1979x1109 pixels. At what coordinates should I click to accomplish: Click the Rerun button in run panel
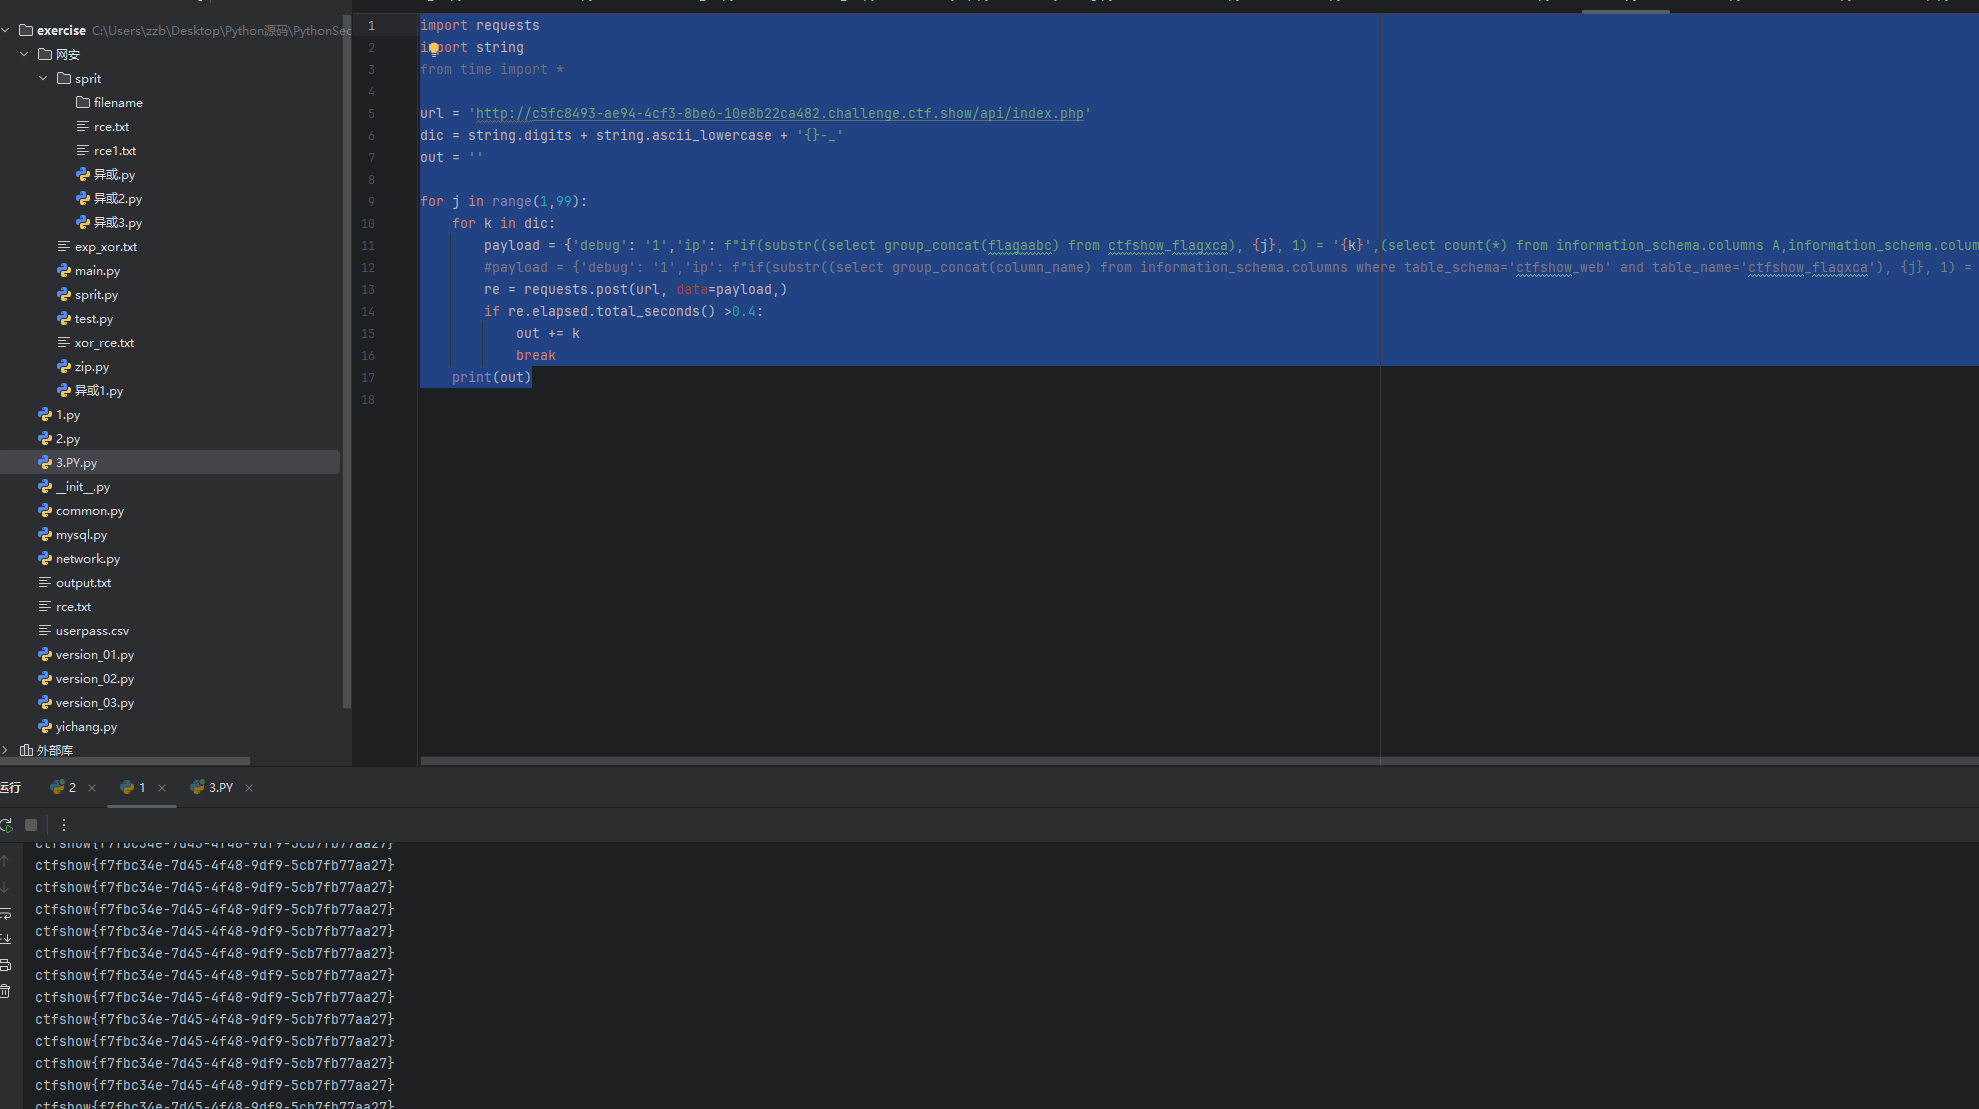pyautogui.click(x=7, y=825)
